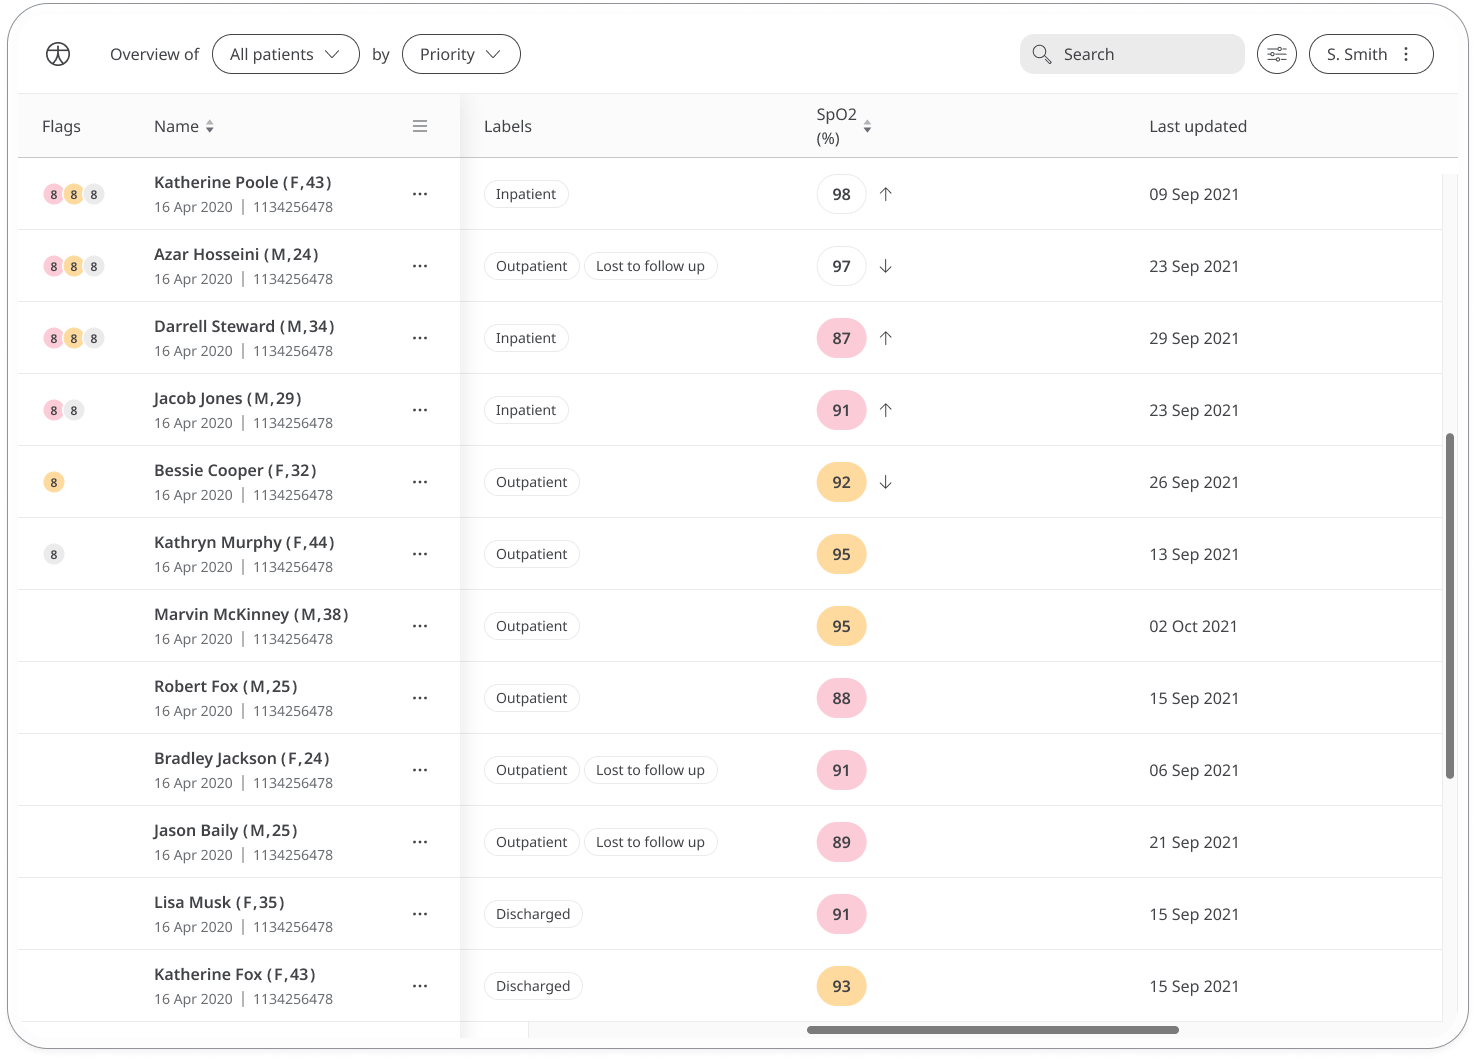Click the orange SpO2 value 92 for Bessie Cooper
1476x1060 pixels.
coord(842,482)
